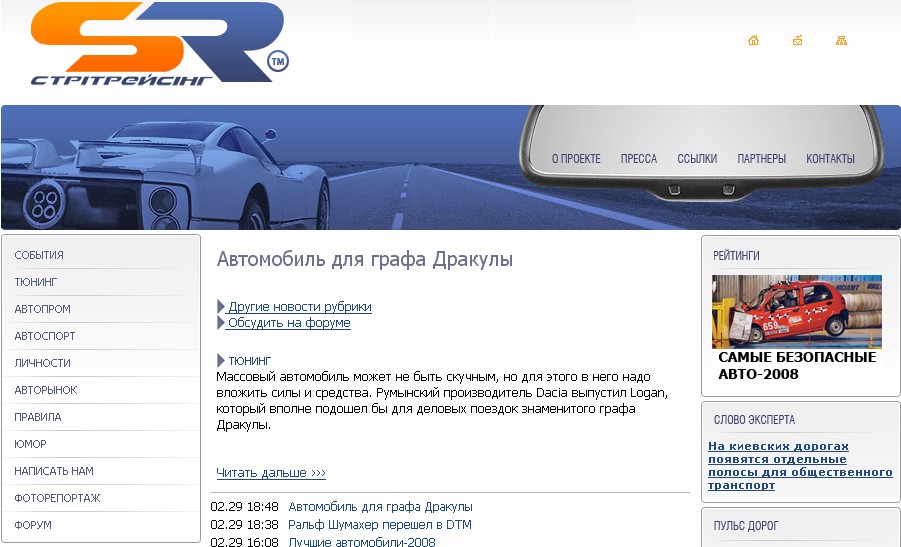Open the crash test car thumbnail
The height and width of the screenshot is (547, 901).
(x=796, y=311)
